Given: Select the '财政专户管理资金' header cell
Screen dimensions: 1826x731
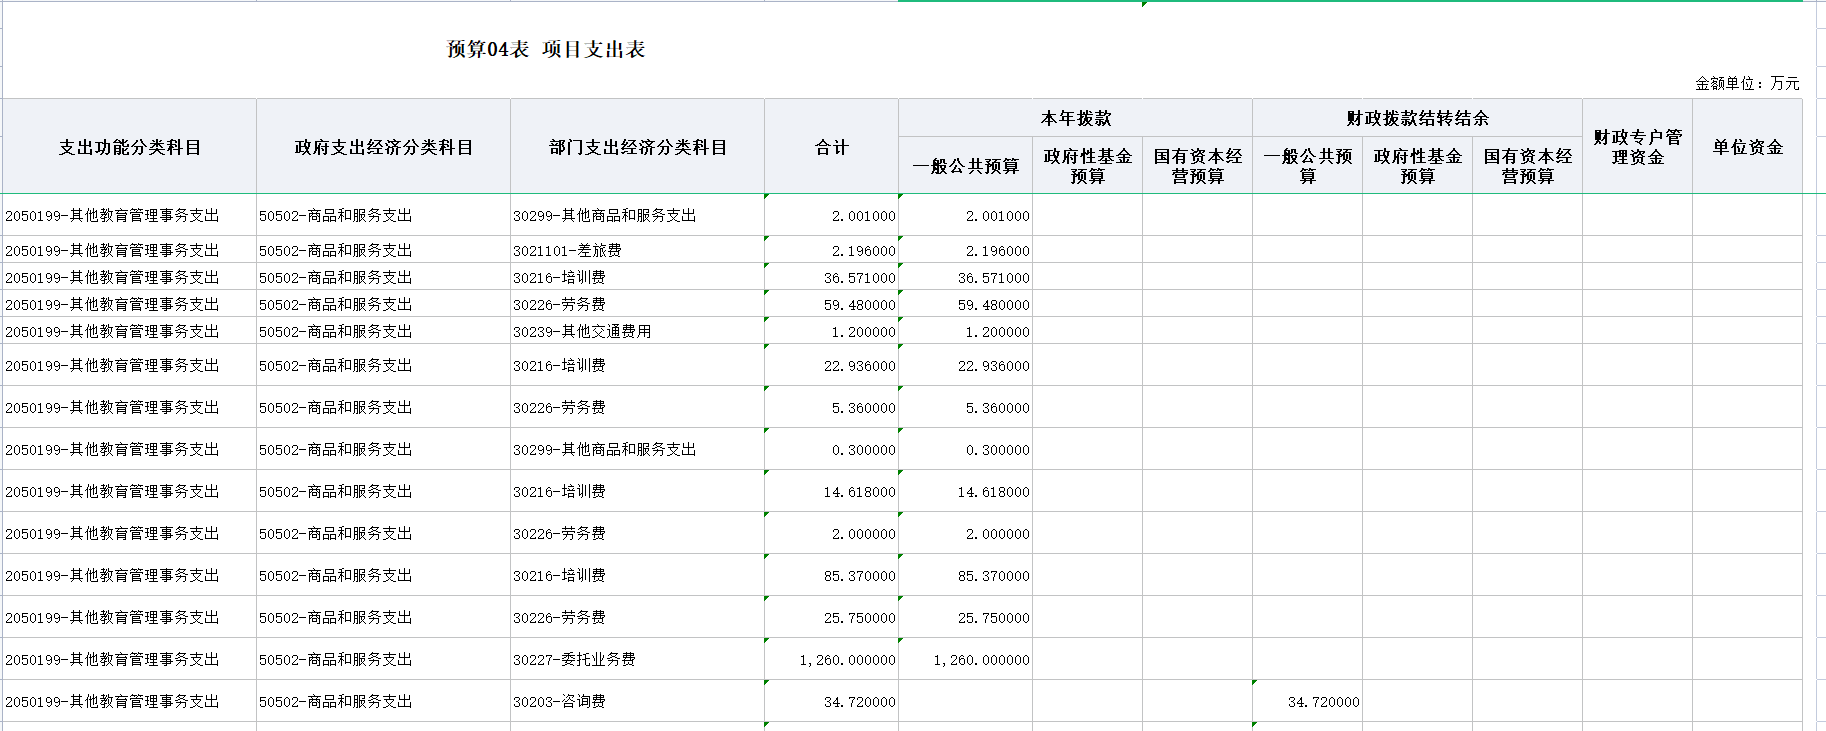Looking at the screenshot, I should point(1637,147).
